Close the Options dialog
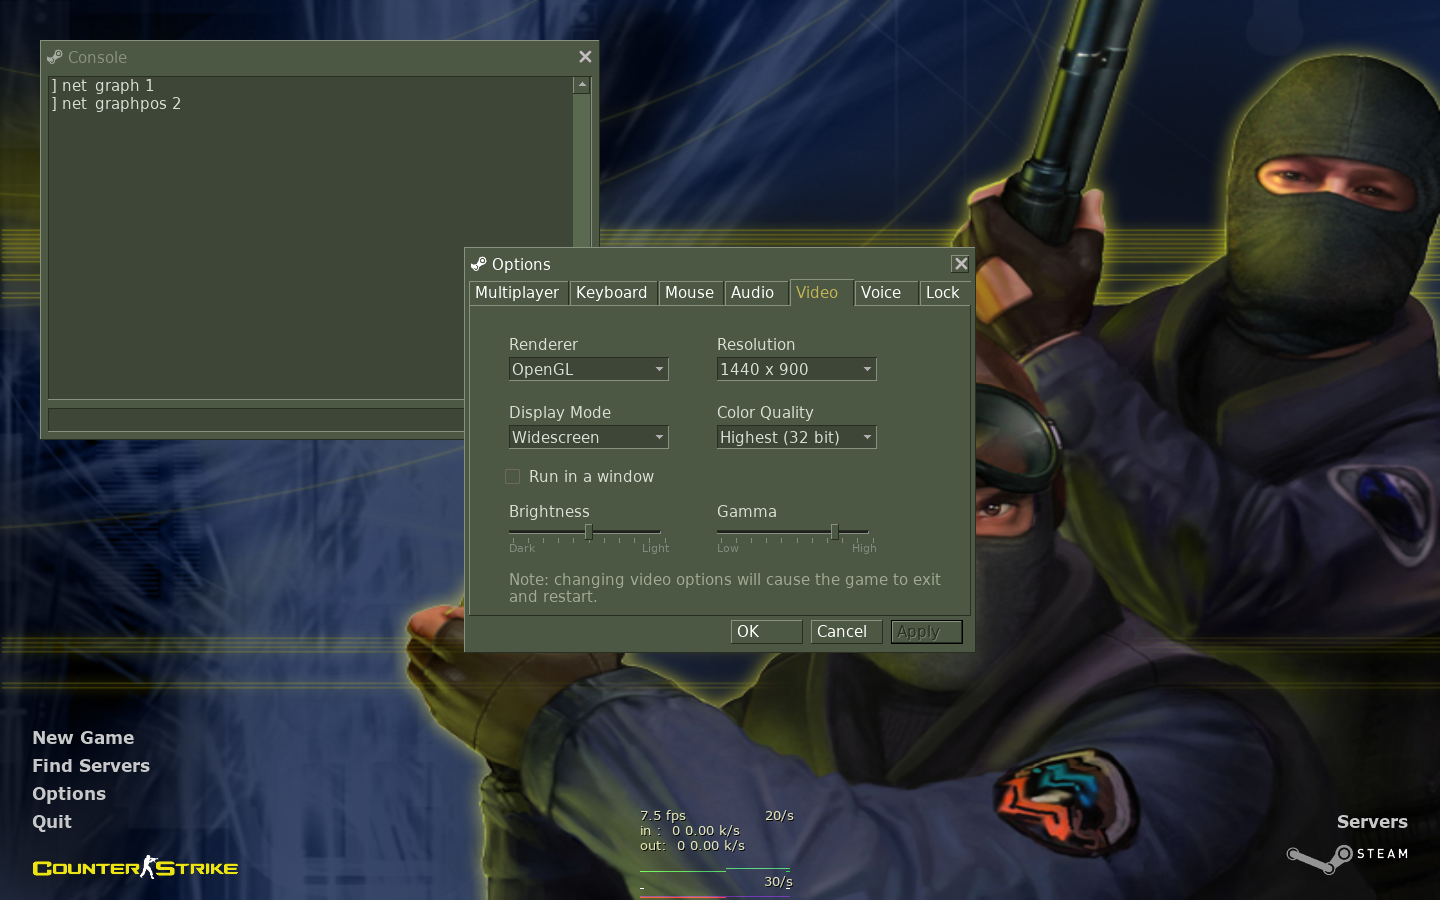 [x=961, y=264]
